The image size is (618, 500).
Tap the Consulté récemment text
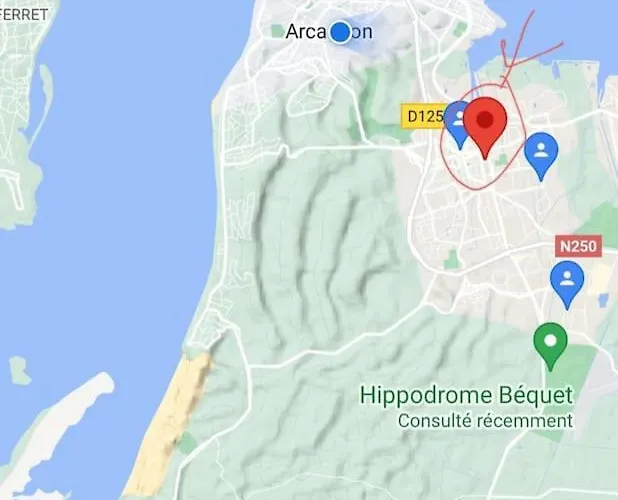(x=485, y=421)
